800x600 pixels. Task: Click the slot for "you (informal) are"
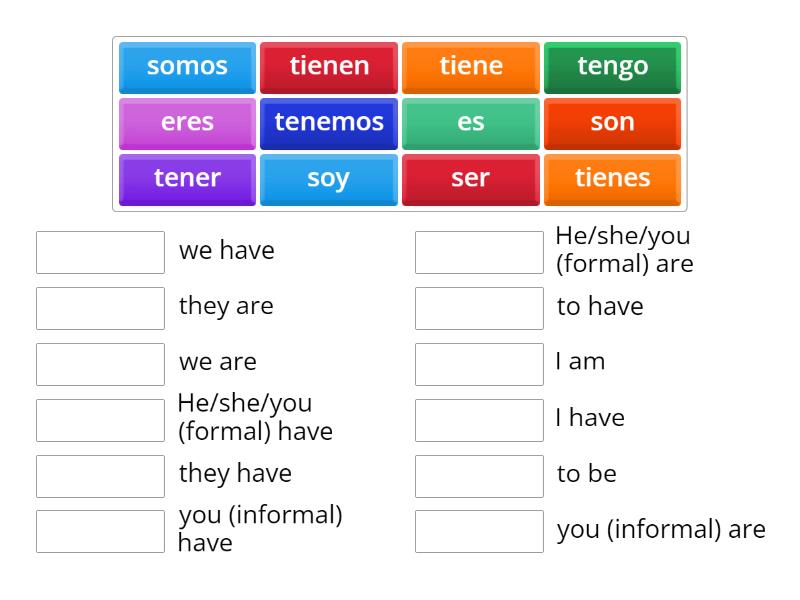(x=479, y=530)
